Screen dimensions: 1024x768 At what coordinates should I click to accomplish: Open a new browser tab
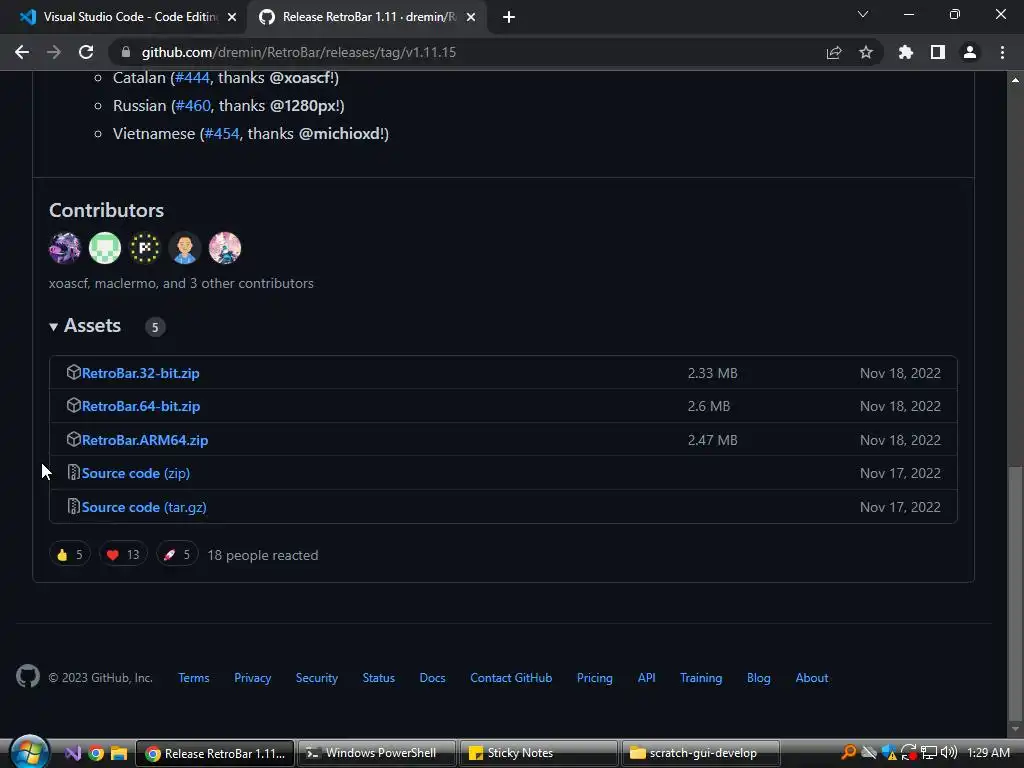[509, 17]
